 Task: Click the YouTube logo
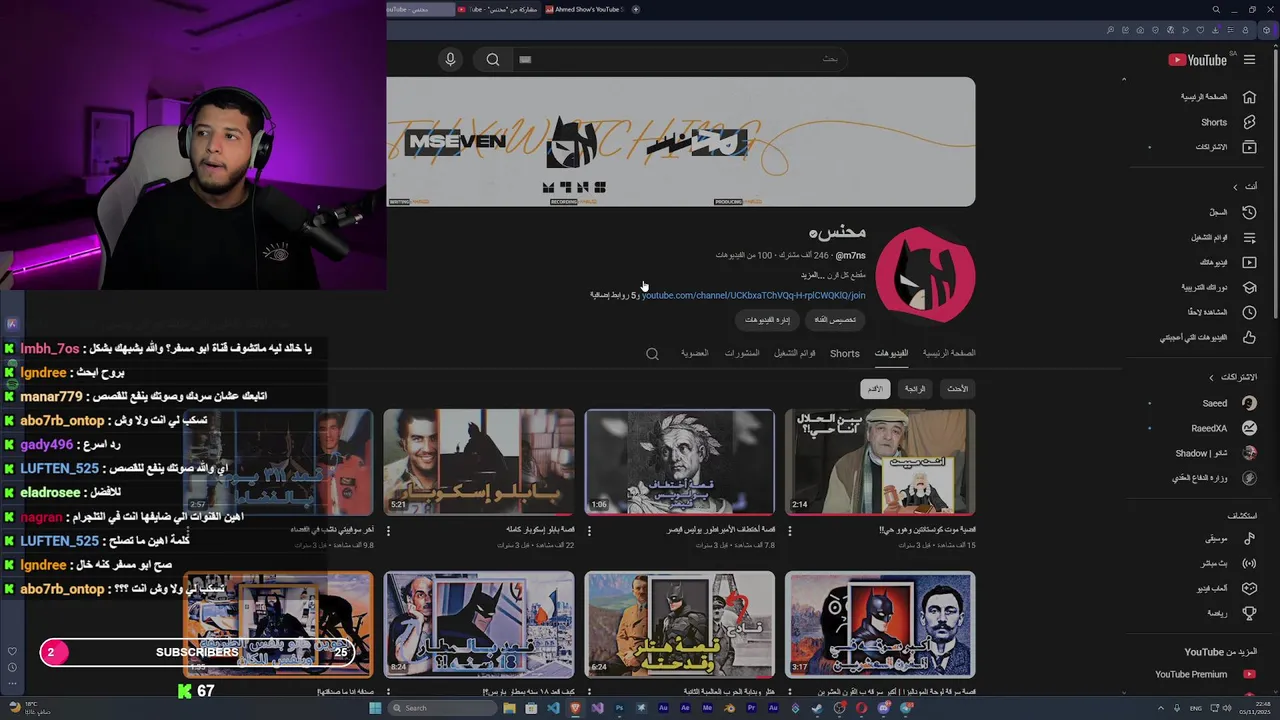coord(1197,60)
